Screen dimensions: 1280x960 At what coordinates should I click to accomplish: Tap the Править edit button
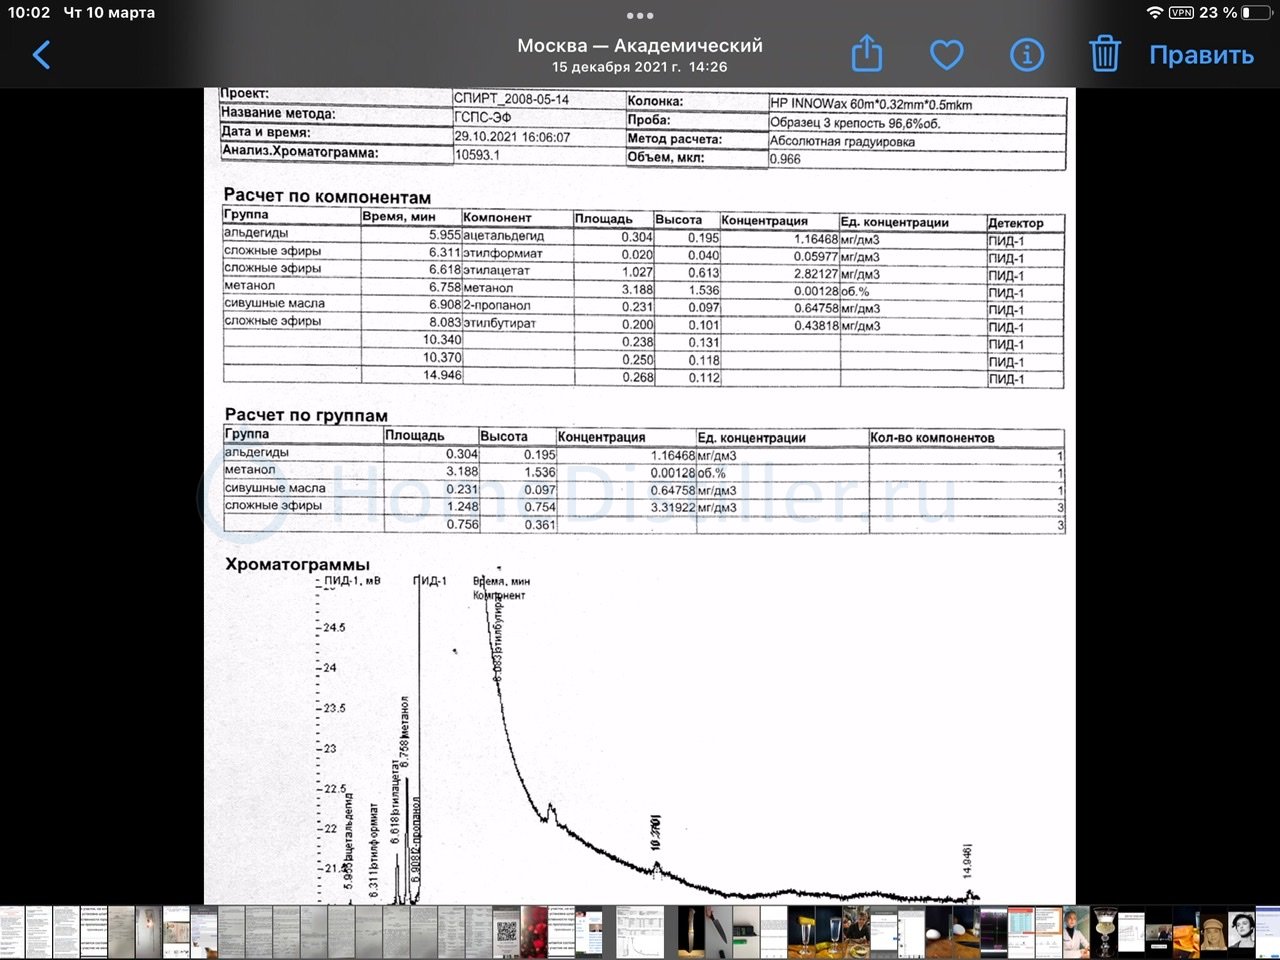coord(1201,55)
